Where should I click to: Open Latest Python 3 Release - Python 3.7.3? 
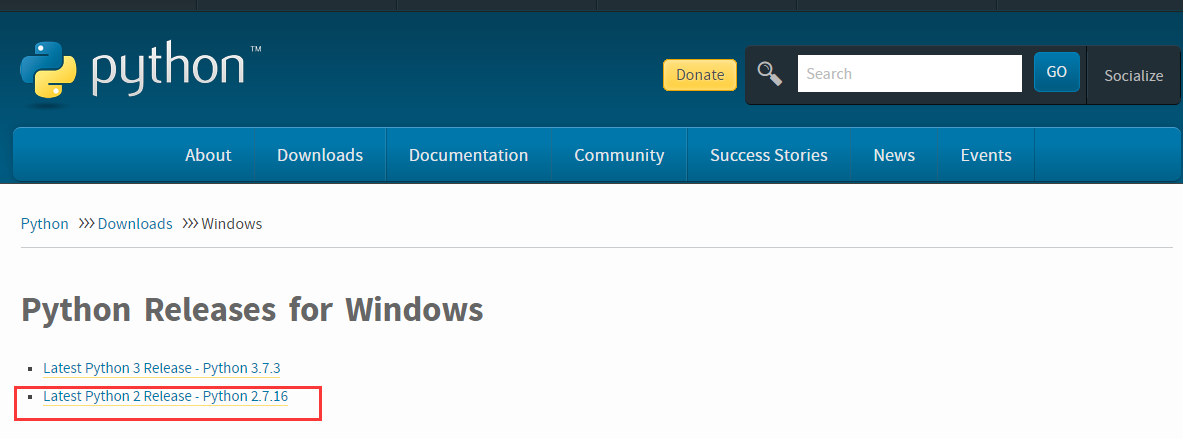[x=161, y=368]
